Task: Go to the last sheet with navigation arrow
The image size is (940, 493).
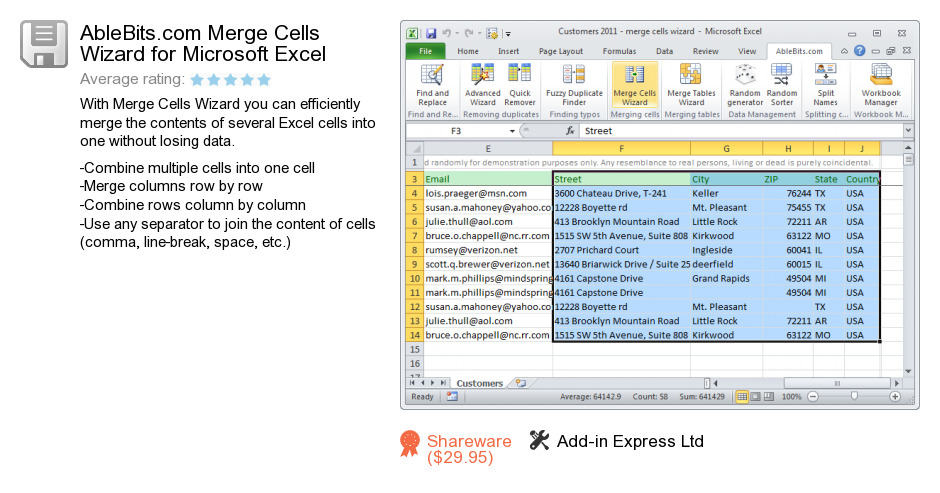Action: 443,383
